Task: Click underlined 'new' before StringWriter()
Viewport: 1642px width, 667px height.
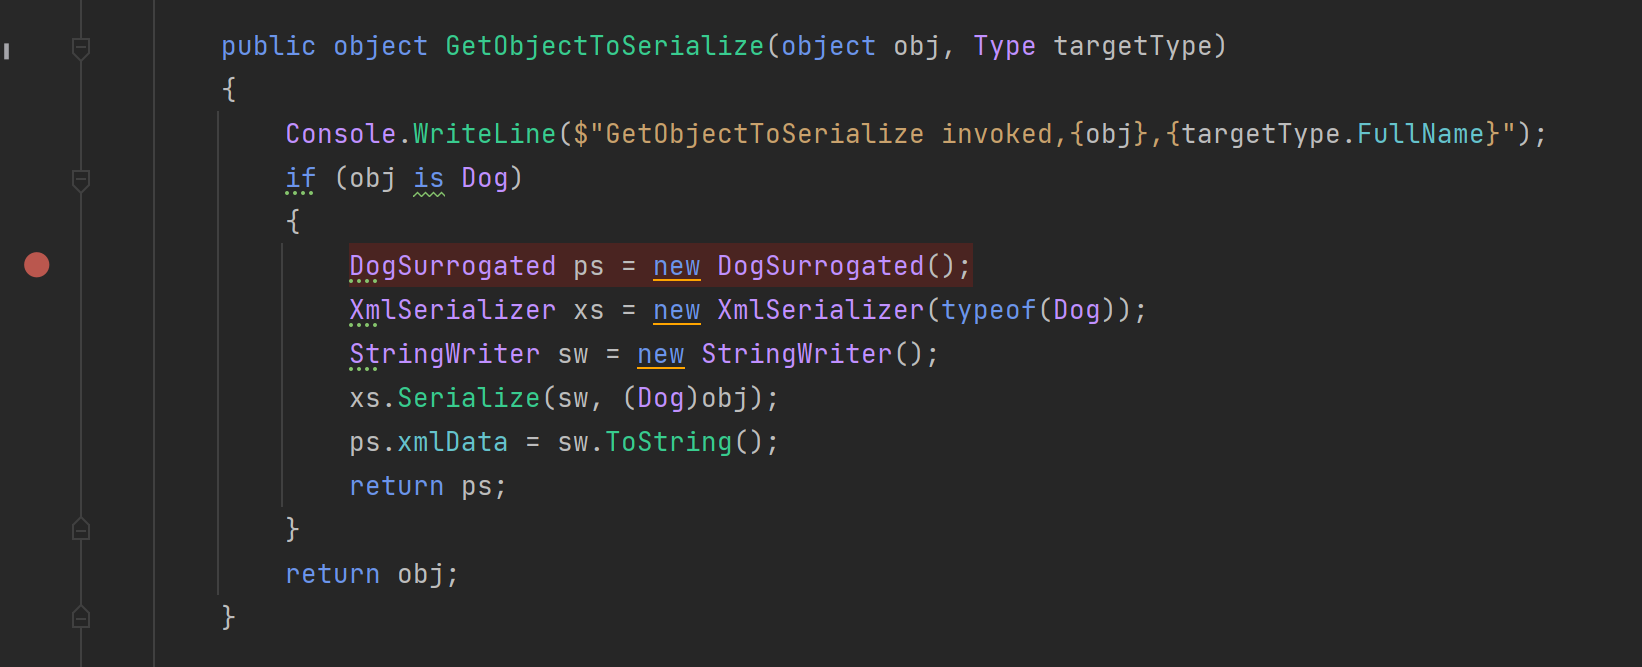Action: coord(661,354)
